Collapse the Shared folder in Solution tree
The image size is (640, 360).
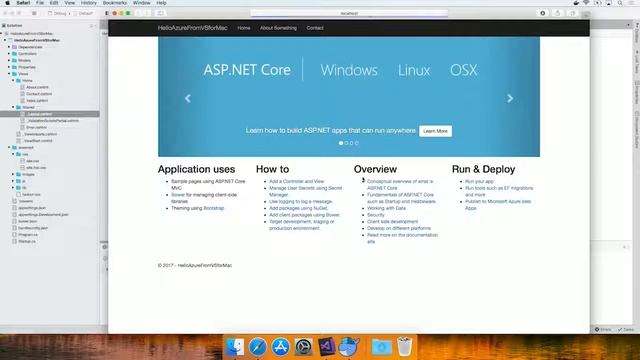(x=13, y=107)
